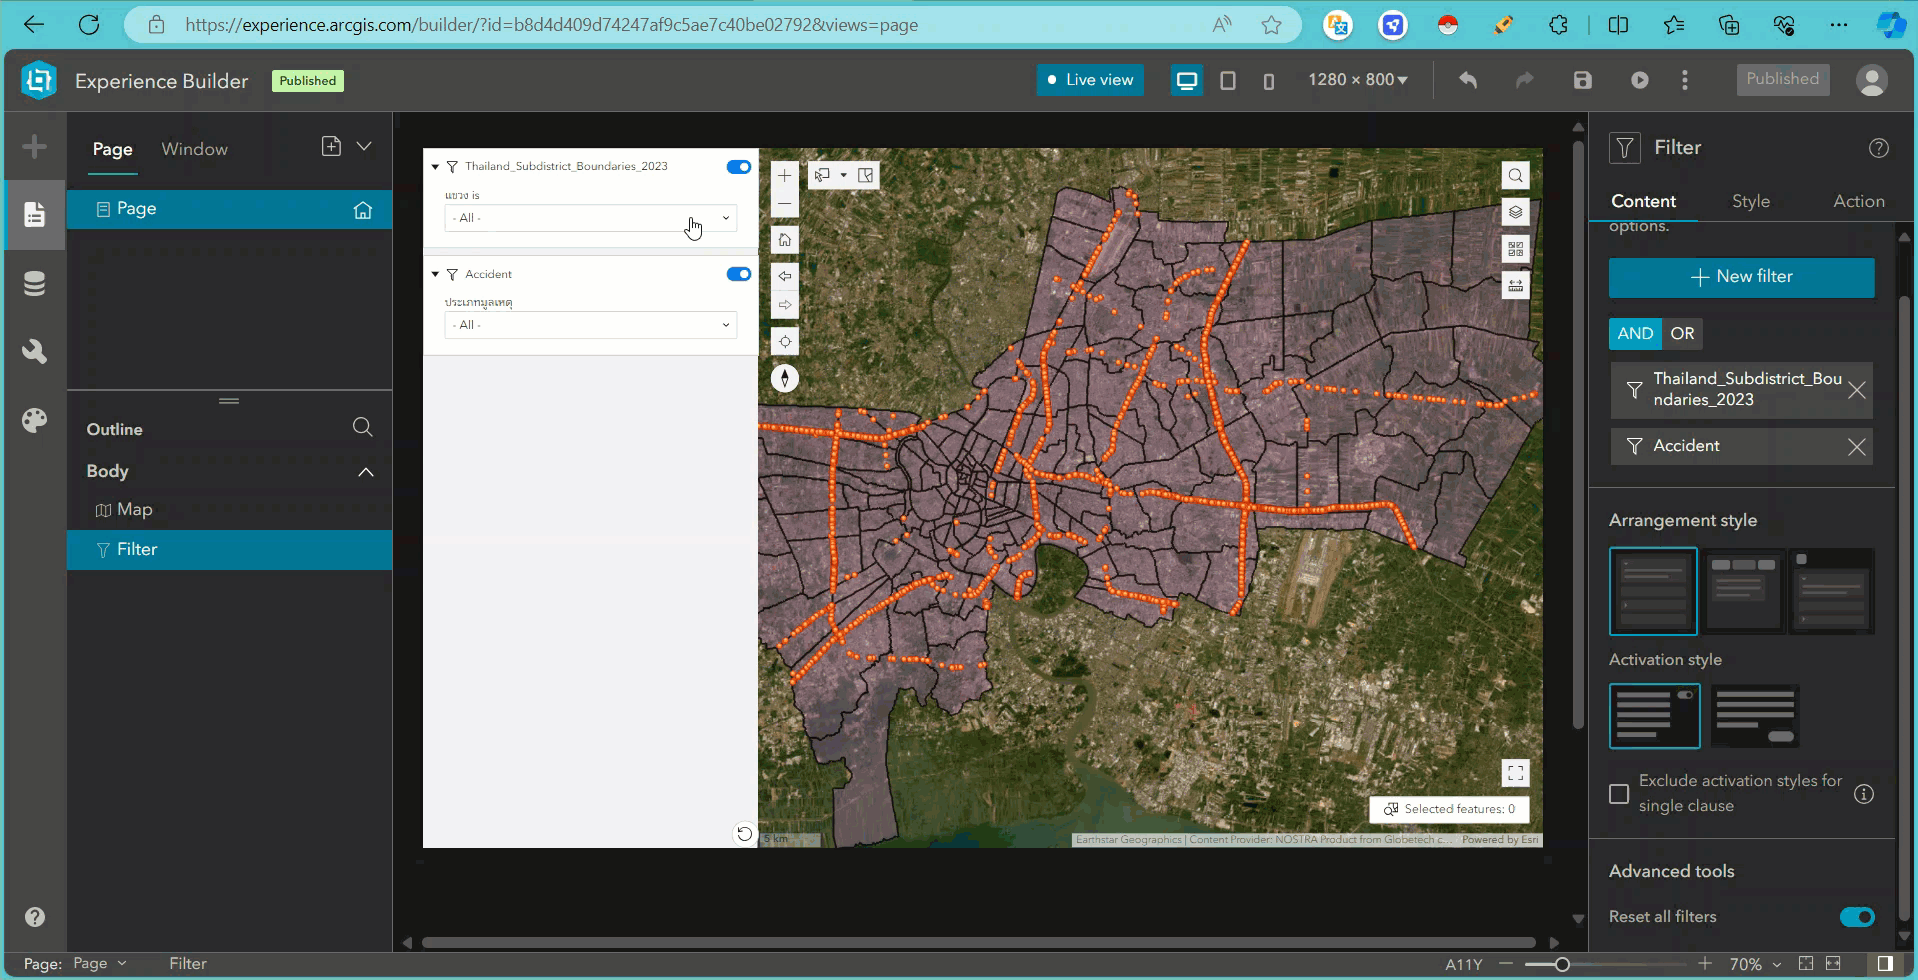Image resolution: width=1918 pixels, height=980 pixels.
Task: Open the Window tab
Action: coord(195,148)
